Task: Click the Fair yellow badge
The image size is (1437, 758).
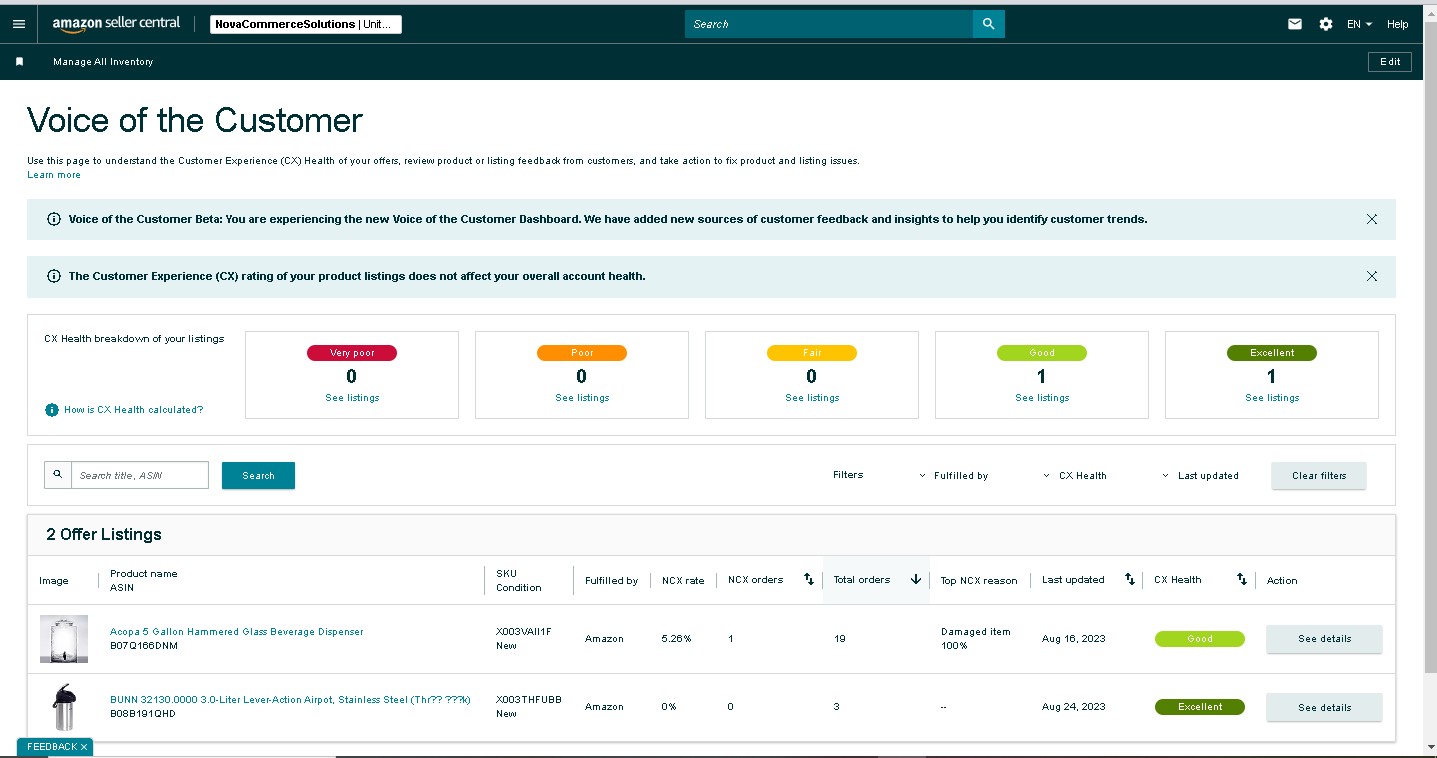Action: pos(812,353)
